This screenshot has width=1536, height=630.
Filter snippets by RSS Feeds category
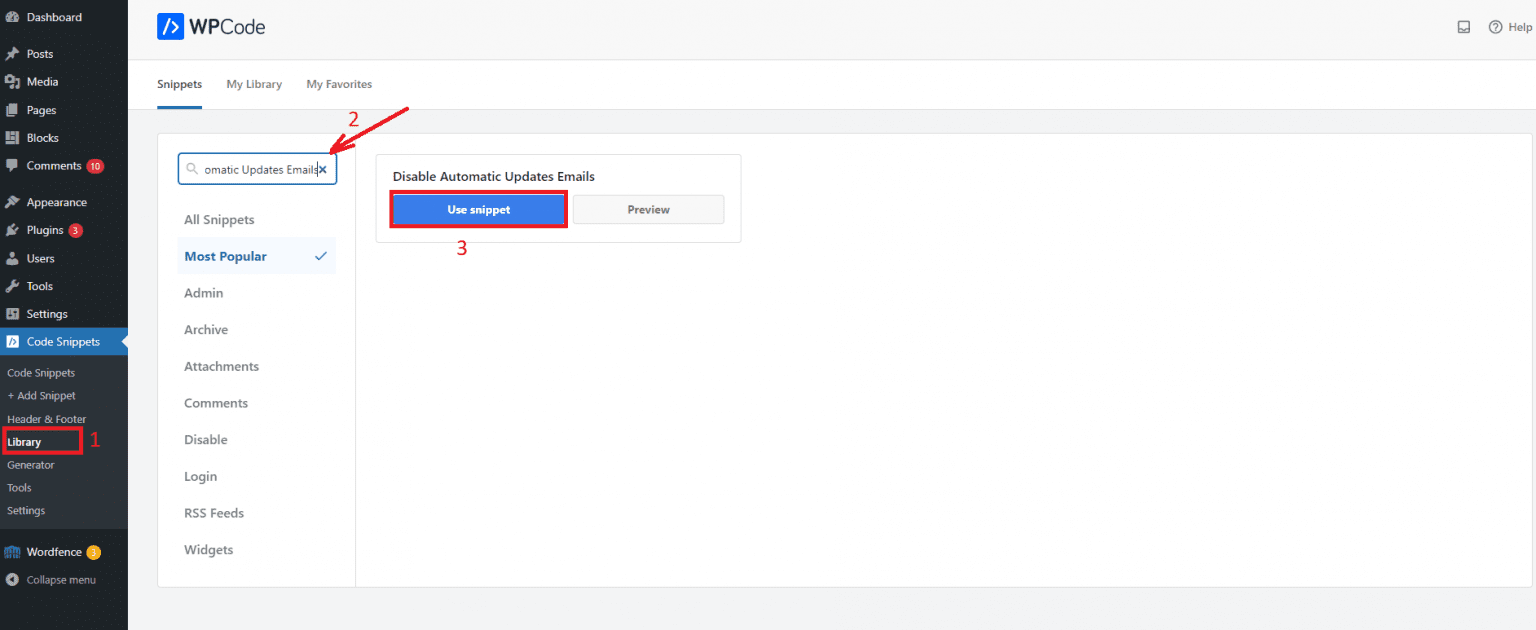pos(214,513)
